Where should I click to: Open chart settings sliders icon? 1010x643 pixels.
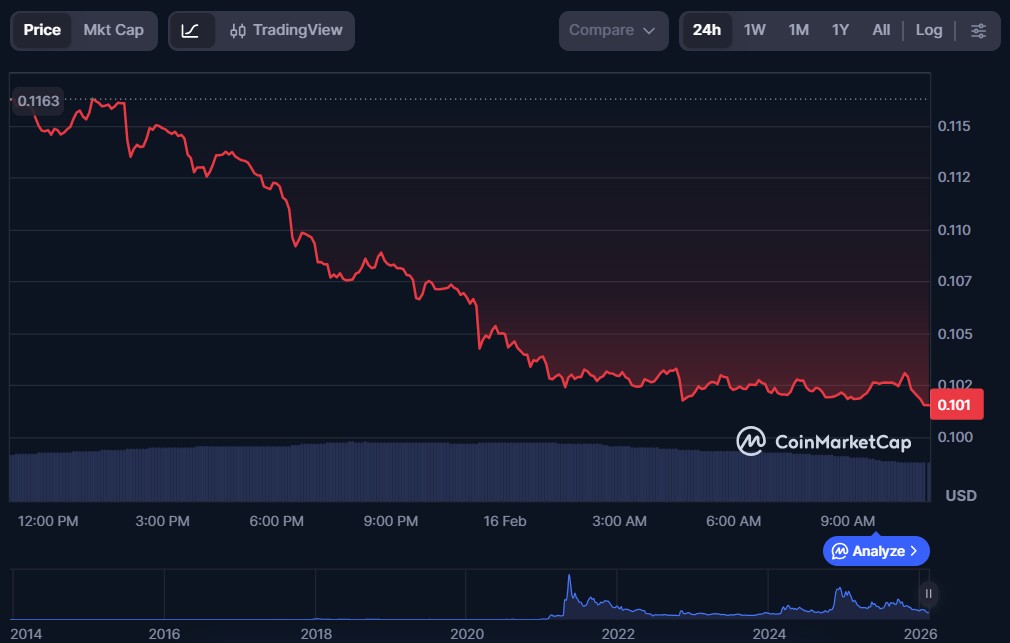978,30
